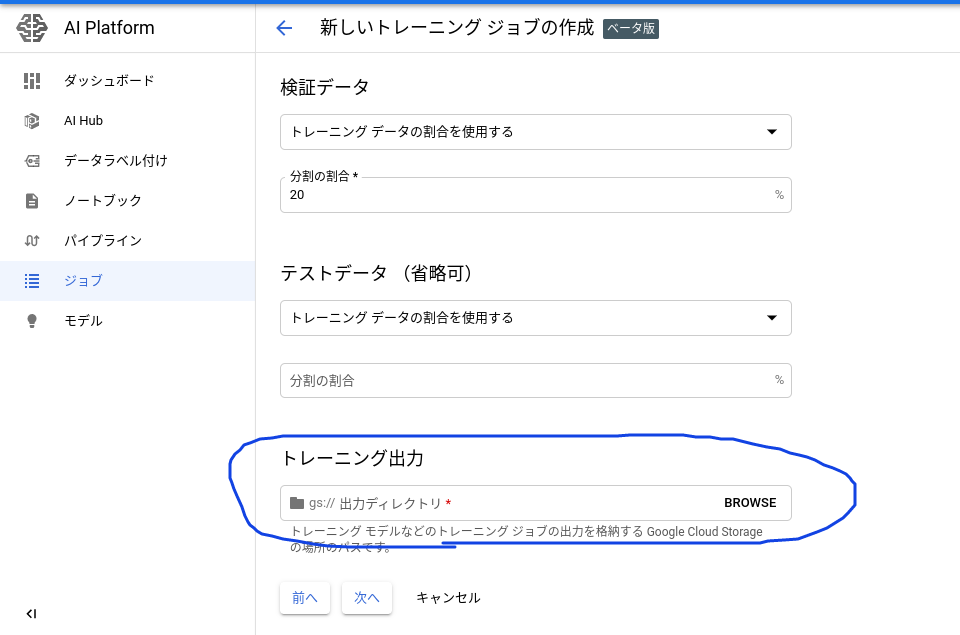Viewport: 960px width, 635px height.
Task: Open パイプライン in the sidebar
Action: coord(127,241)
